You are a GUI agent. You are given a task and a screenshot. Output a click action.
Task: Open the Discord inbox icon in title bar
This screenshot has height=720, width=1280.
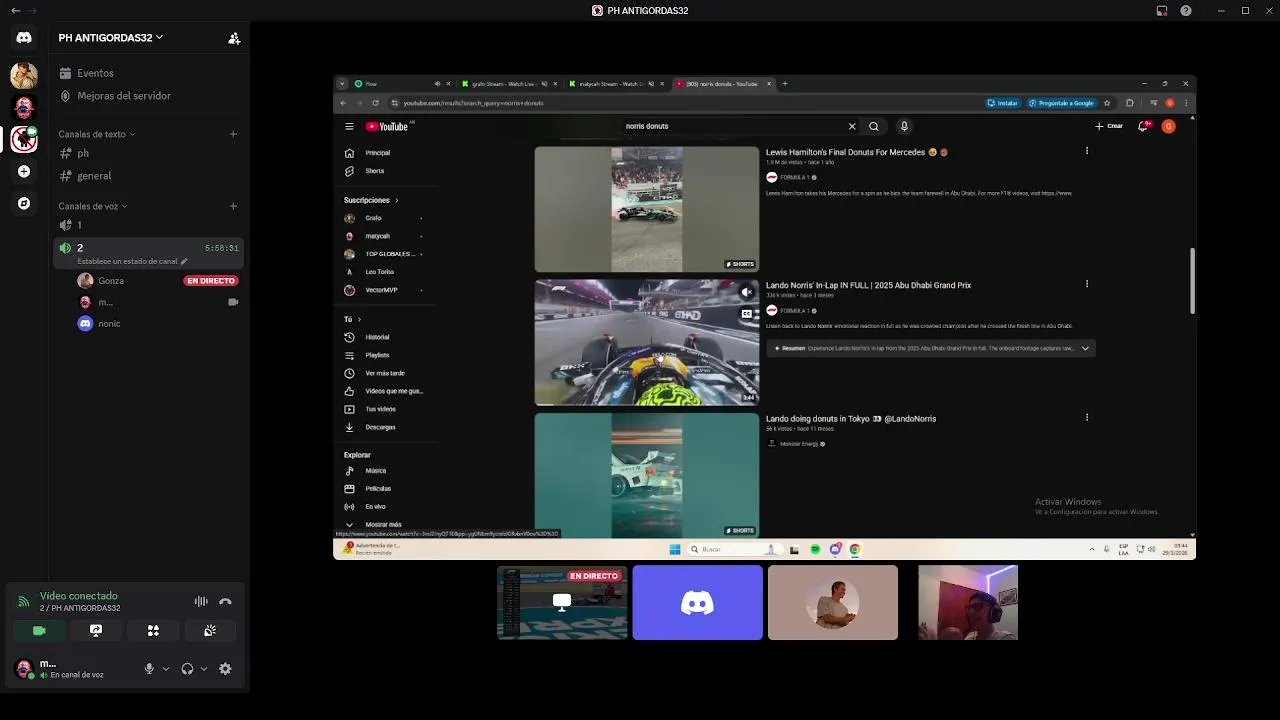[x=1162, y=11]
